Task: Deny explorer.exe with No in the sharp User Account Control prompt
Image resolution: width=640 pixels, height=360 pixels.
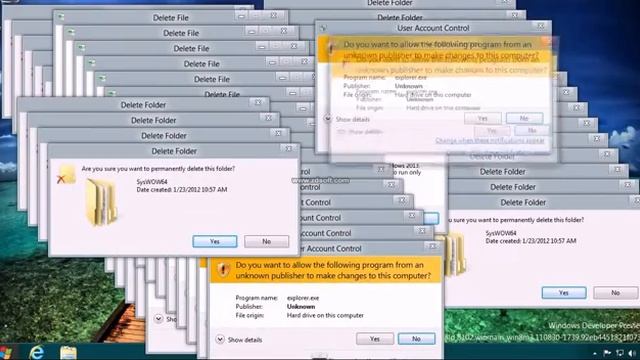Action: point(416,339)
